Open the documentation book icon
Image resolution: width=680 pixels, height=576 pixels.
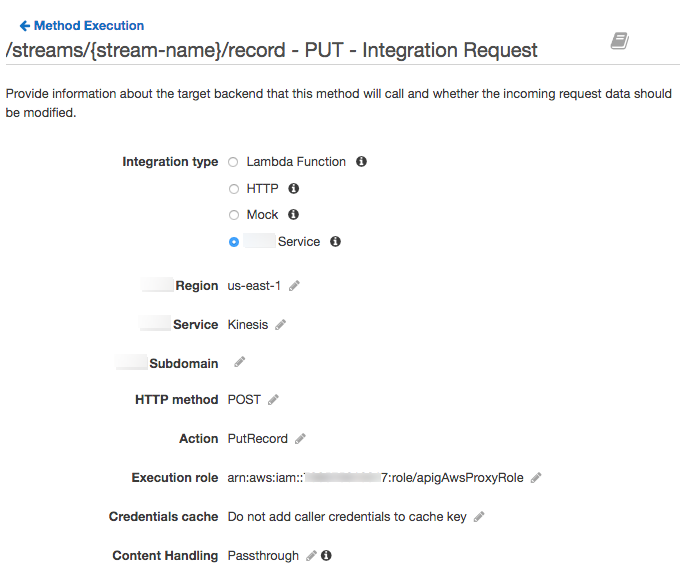click(620, 41)
